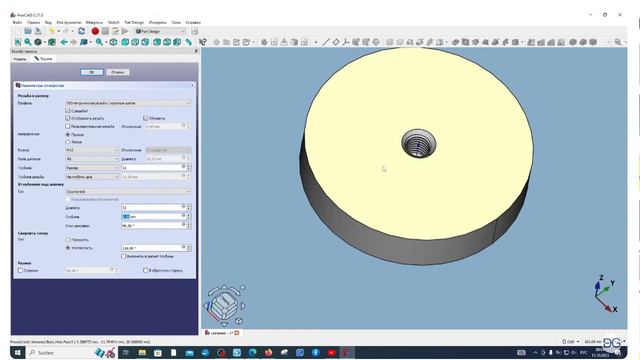This screenshot has height=360, width=640.
Task: Close the Unnamed document tab
Action: click(237, 333)
